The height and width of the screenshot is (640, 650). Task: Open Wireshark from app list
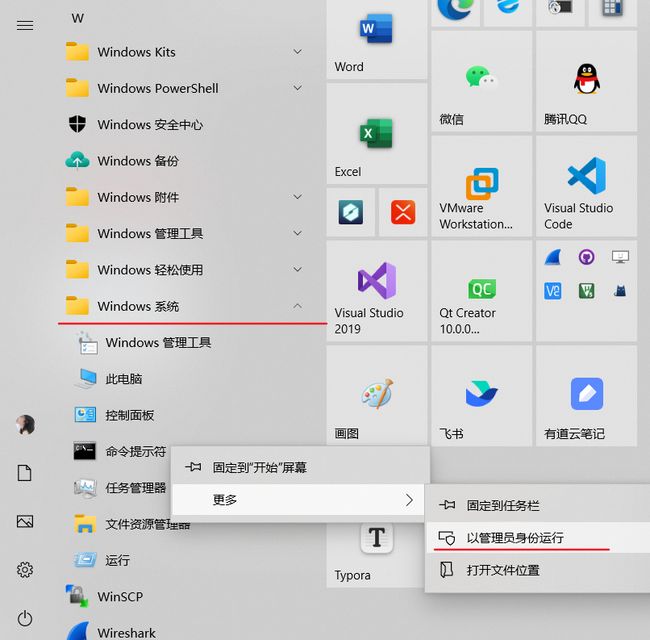184,630
